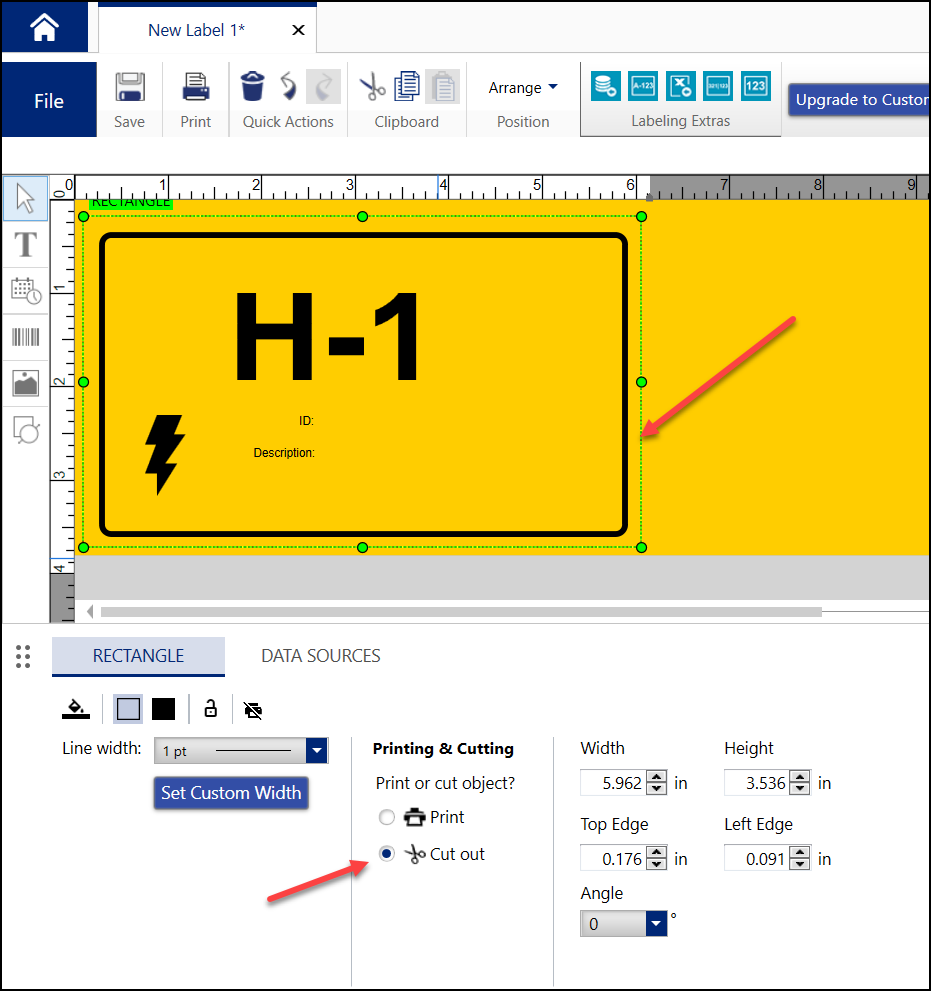Viewport: 931px width, 991px height.
Task: Select the Text tool in the sidebar
Action: (25, 245)
